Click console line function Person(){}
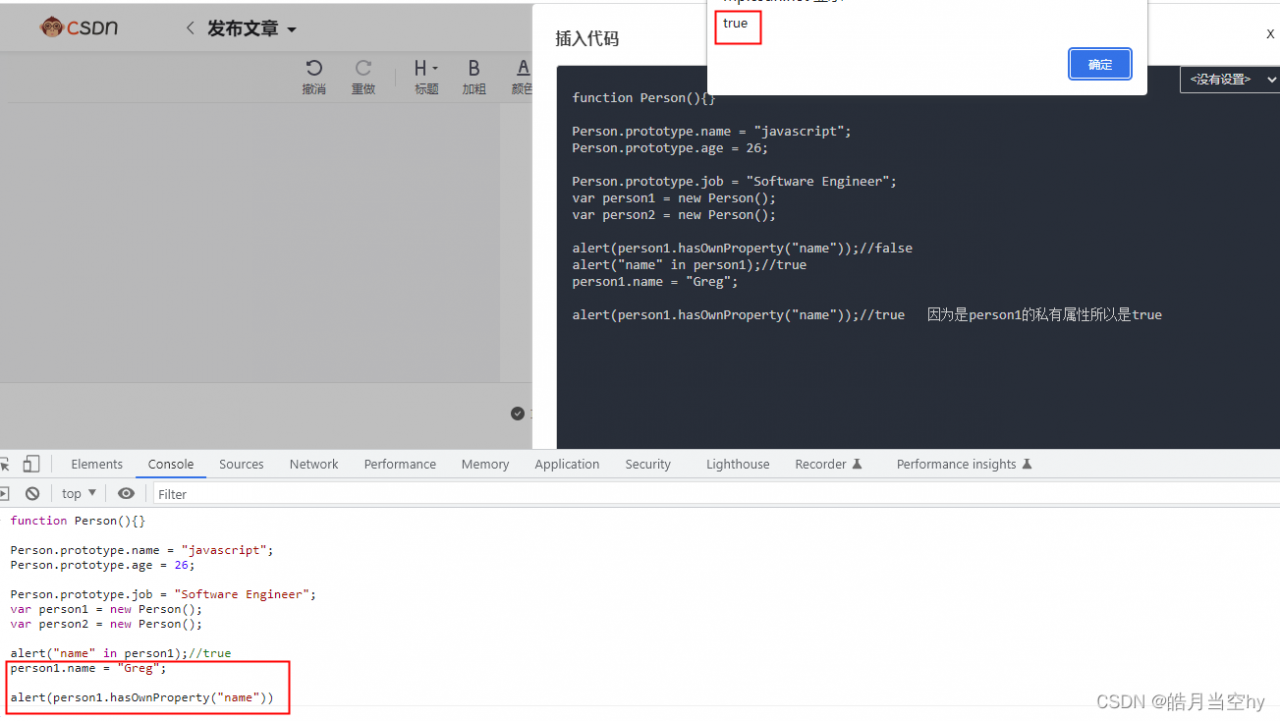Image resolution: width=1280 pixels, height=721 pixels. click(78, 520)
